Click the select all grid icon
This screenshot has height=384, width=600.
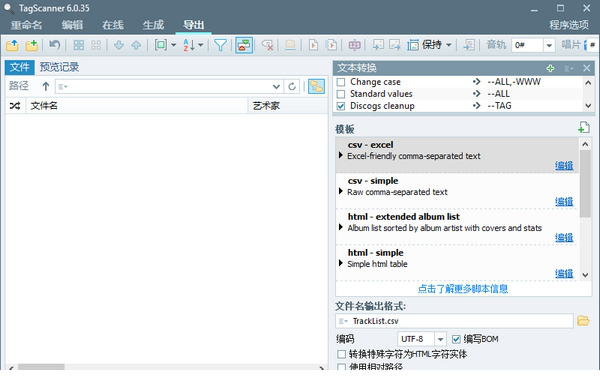click(79, 45)
